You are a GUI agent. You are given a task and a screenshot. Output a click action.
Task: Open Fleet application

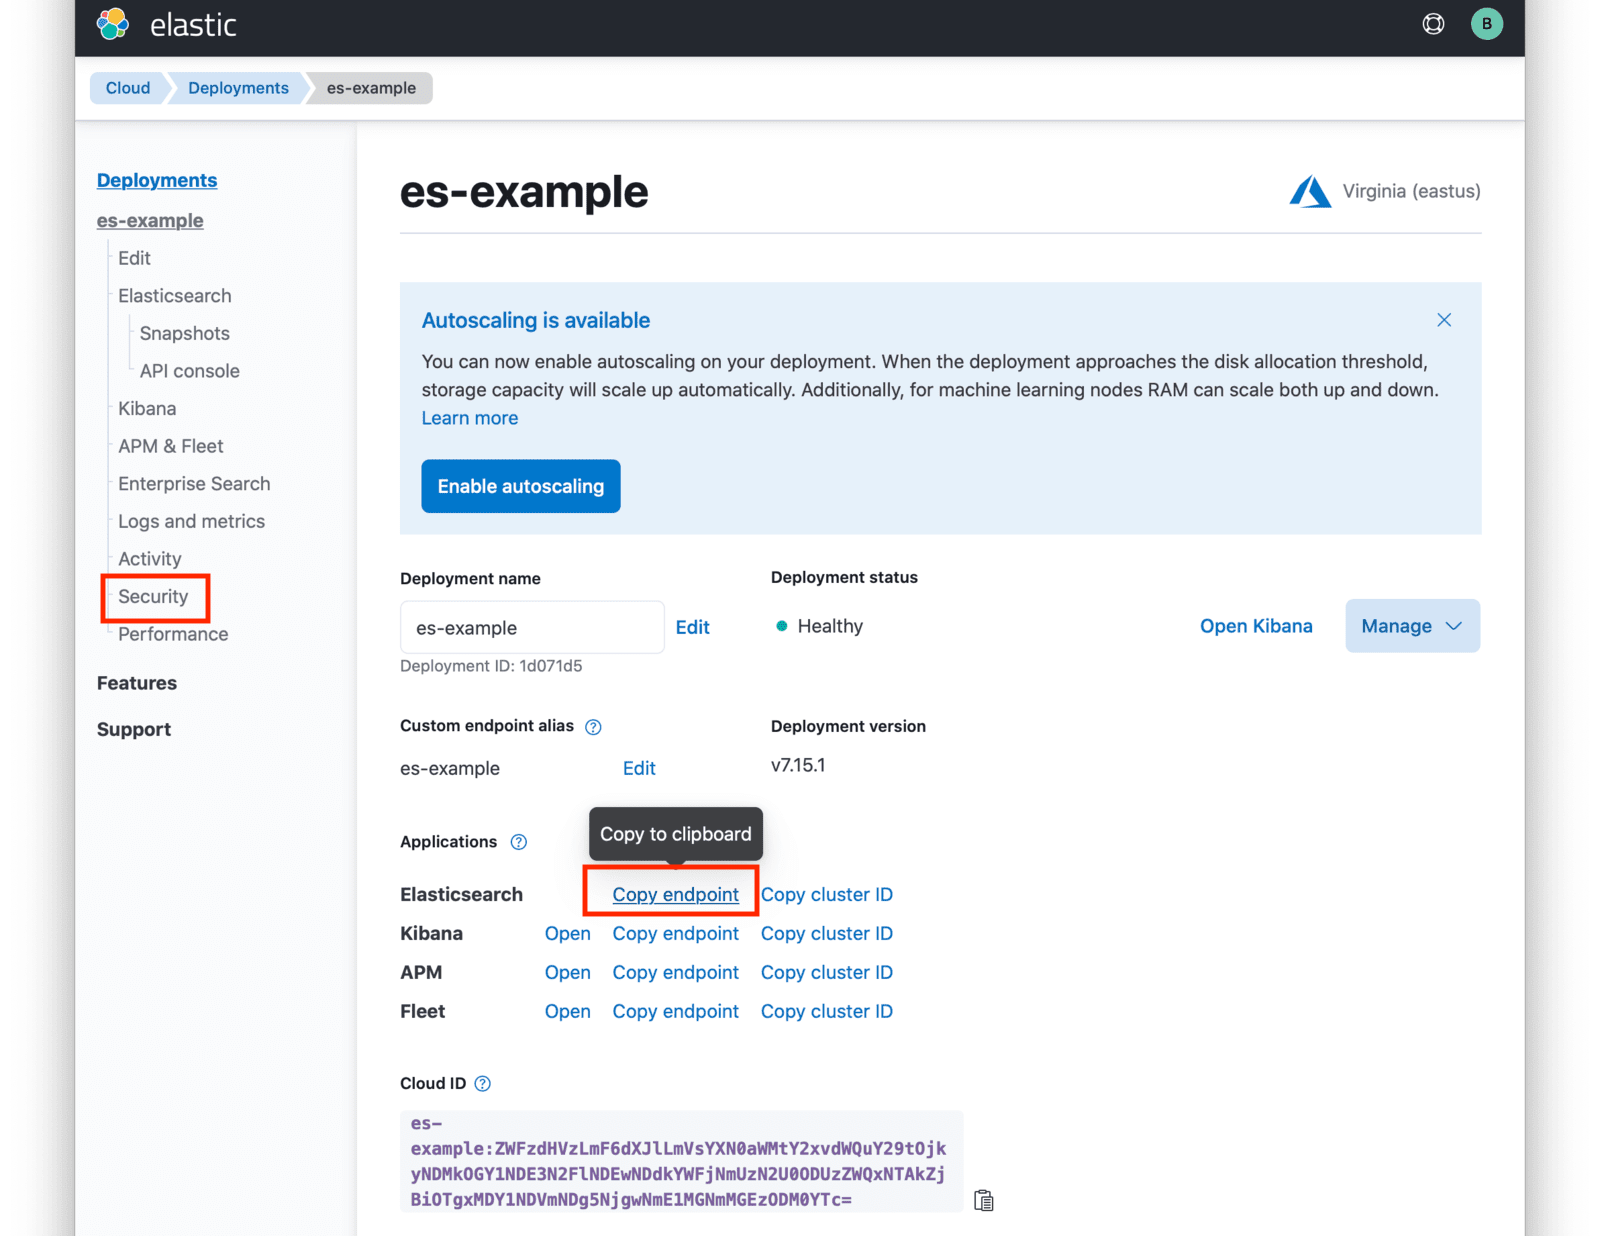[568, 1012]
